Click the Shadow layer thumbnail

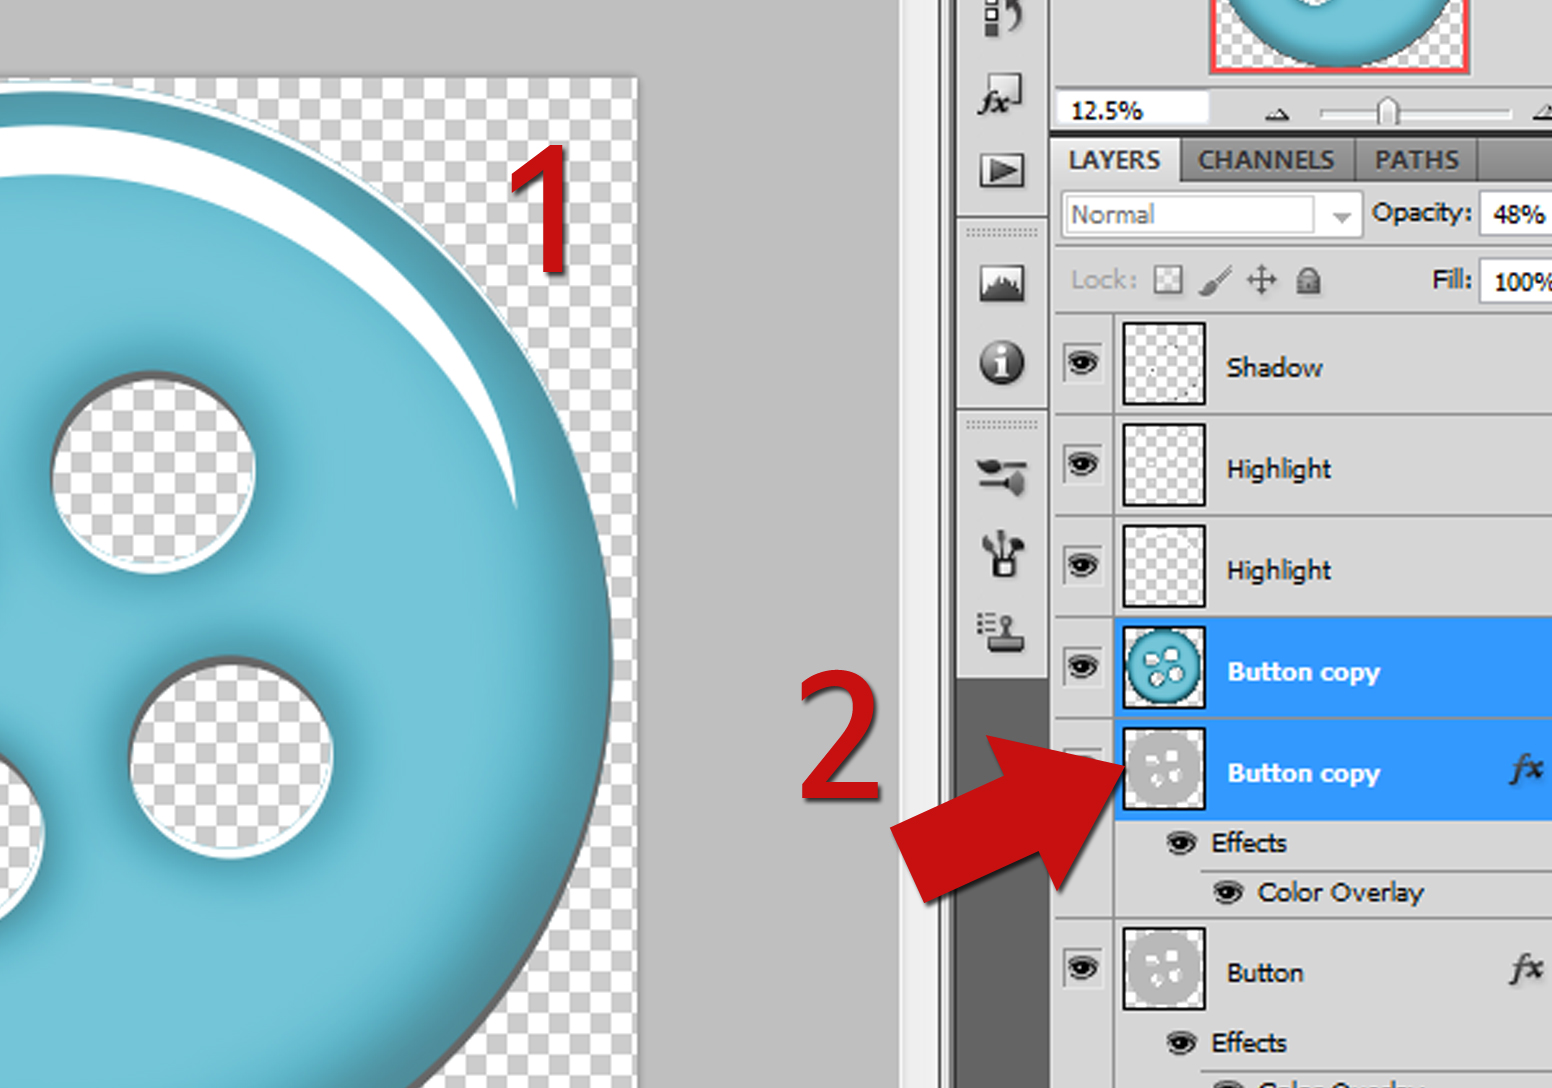tap(1164, 363)
